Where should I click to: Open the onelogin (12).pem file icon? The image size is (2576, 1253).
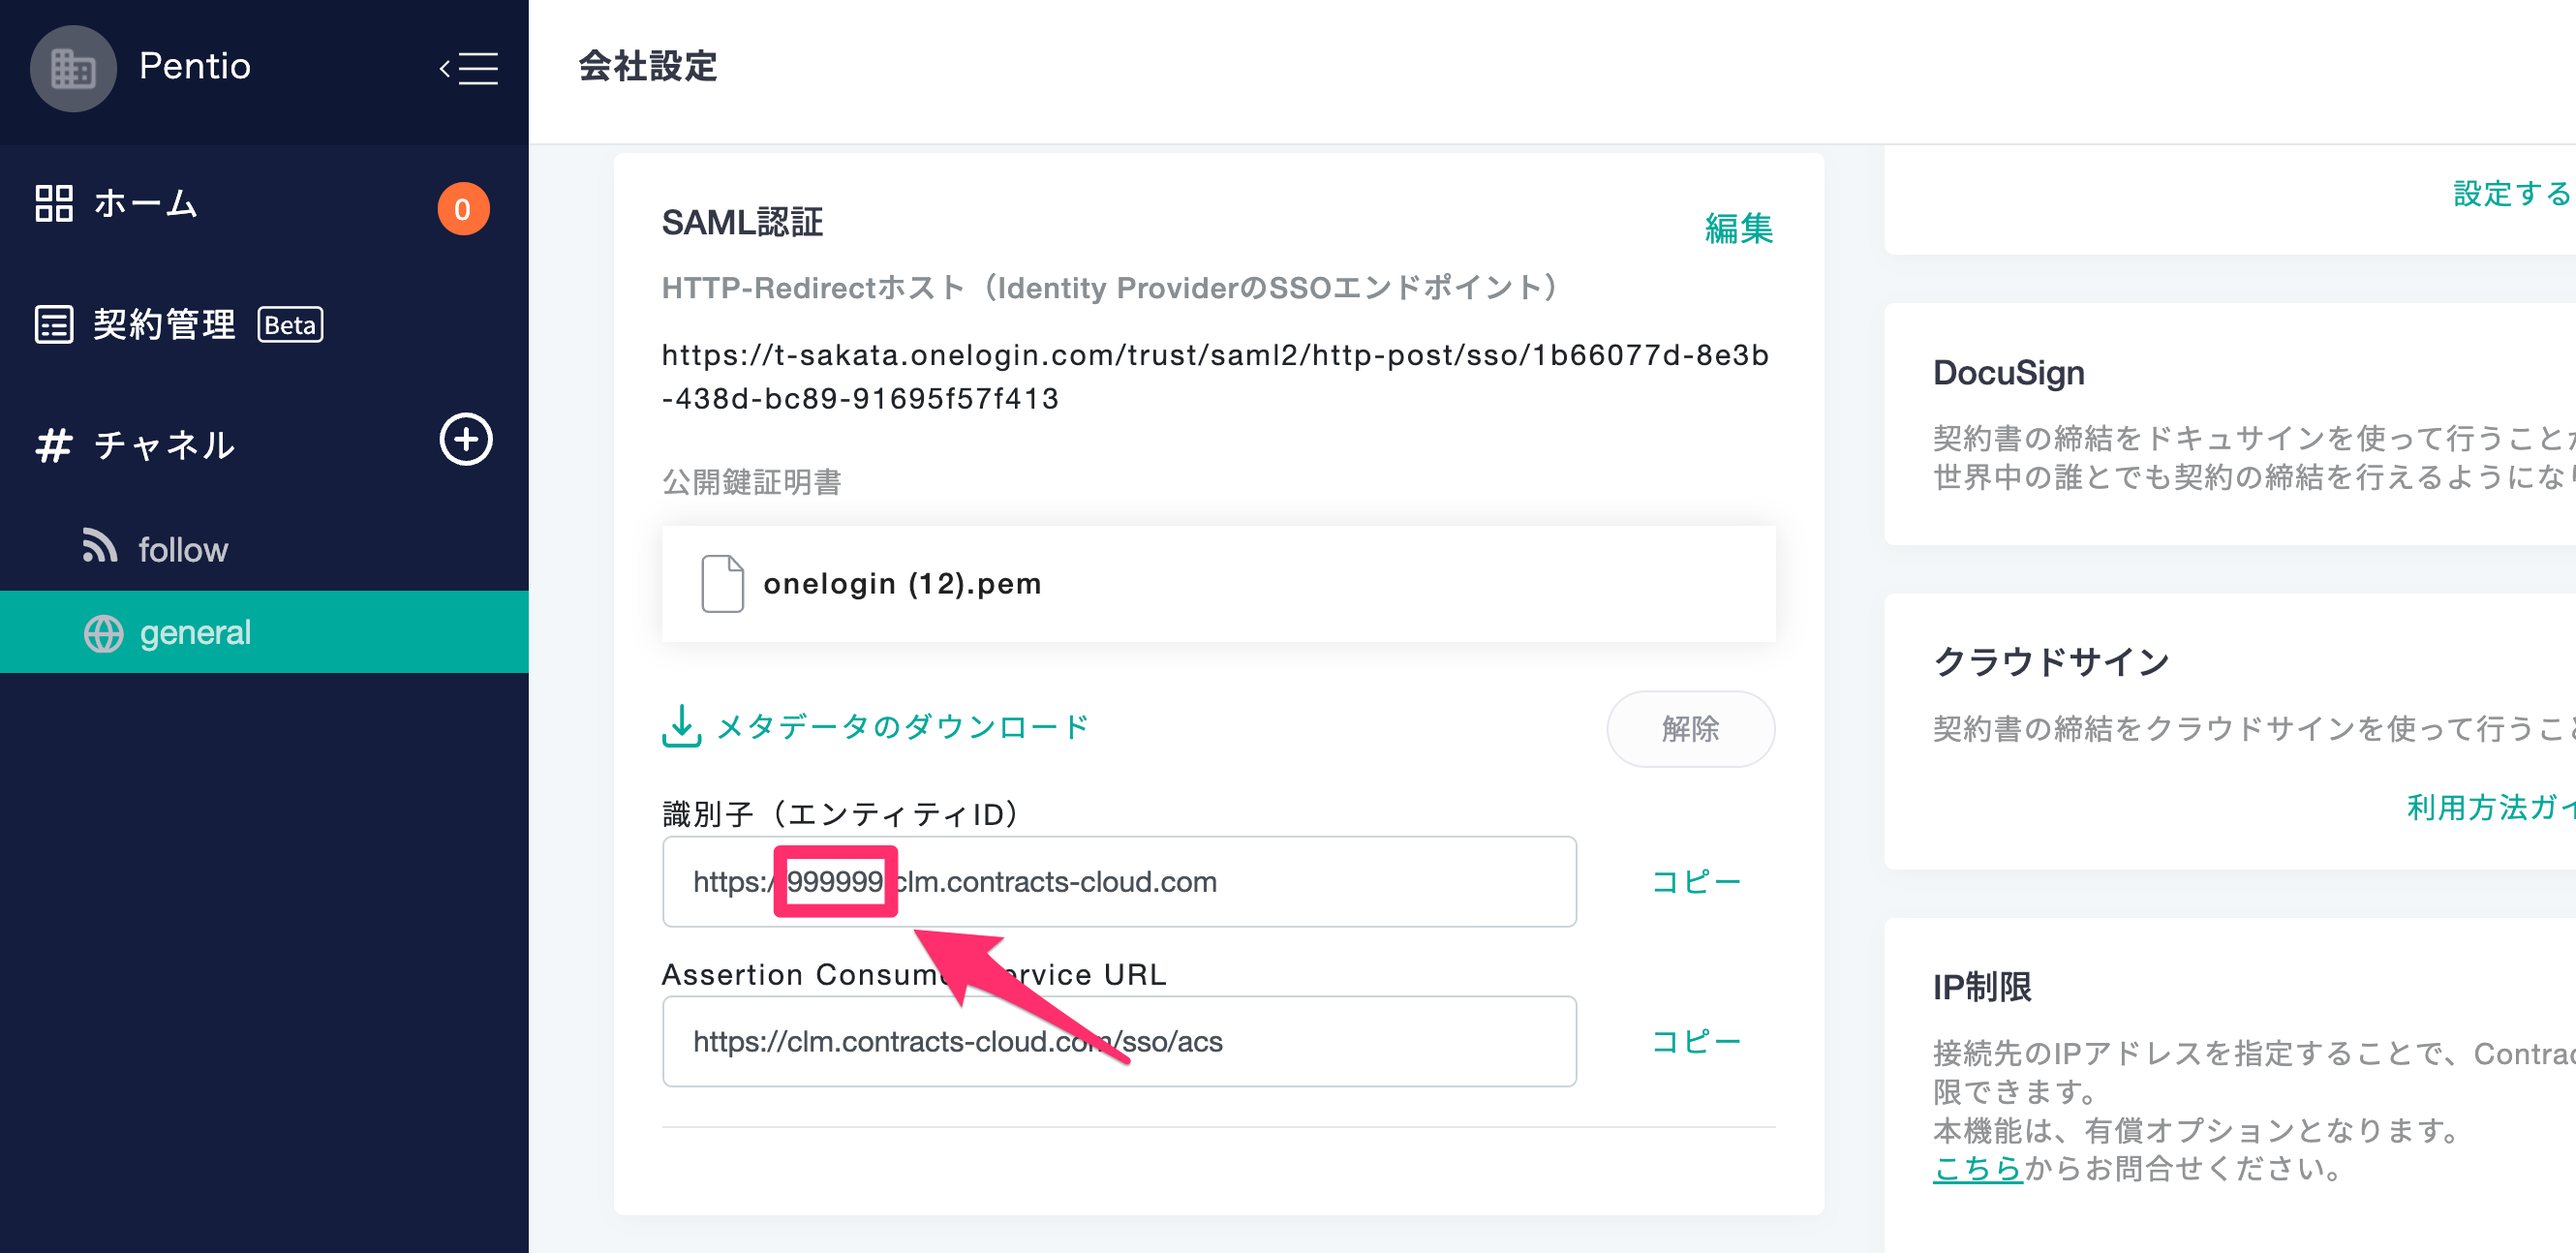(x=722, y=583)
